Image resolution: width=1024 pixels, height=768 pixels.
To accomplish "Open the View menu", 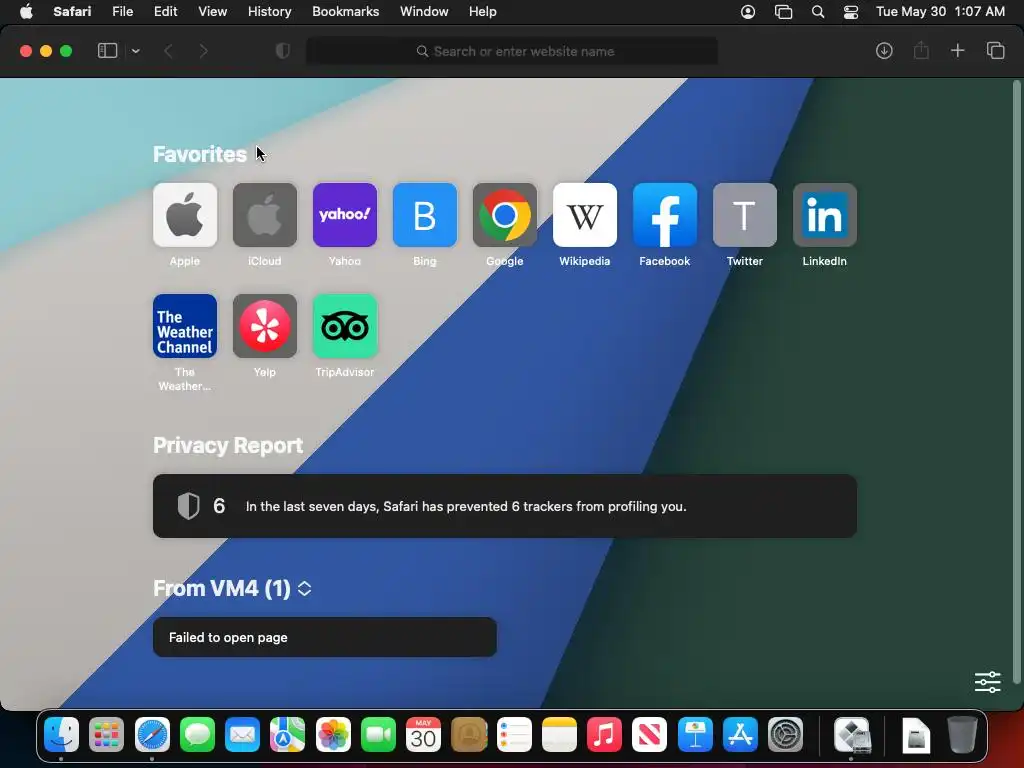I will pos(212,12).
